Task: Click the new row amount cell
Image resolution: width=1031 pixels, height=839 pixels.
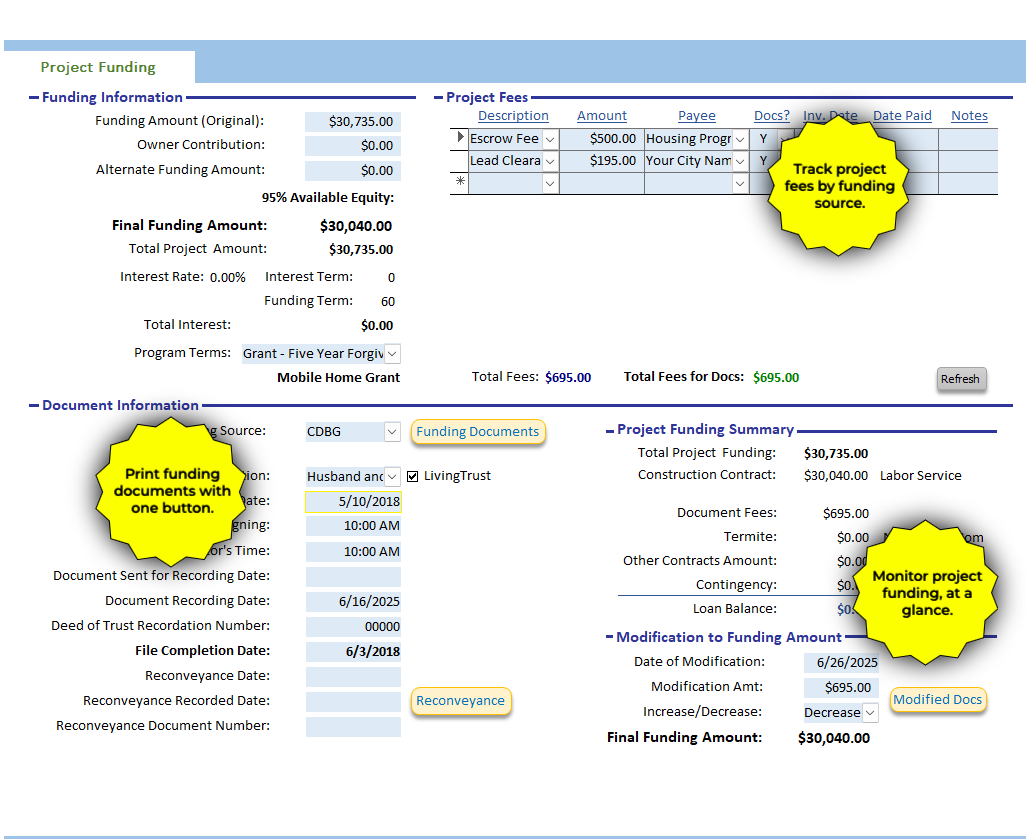Action: (x=602, y=183)
